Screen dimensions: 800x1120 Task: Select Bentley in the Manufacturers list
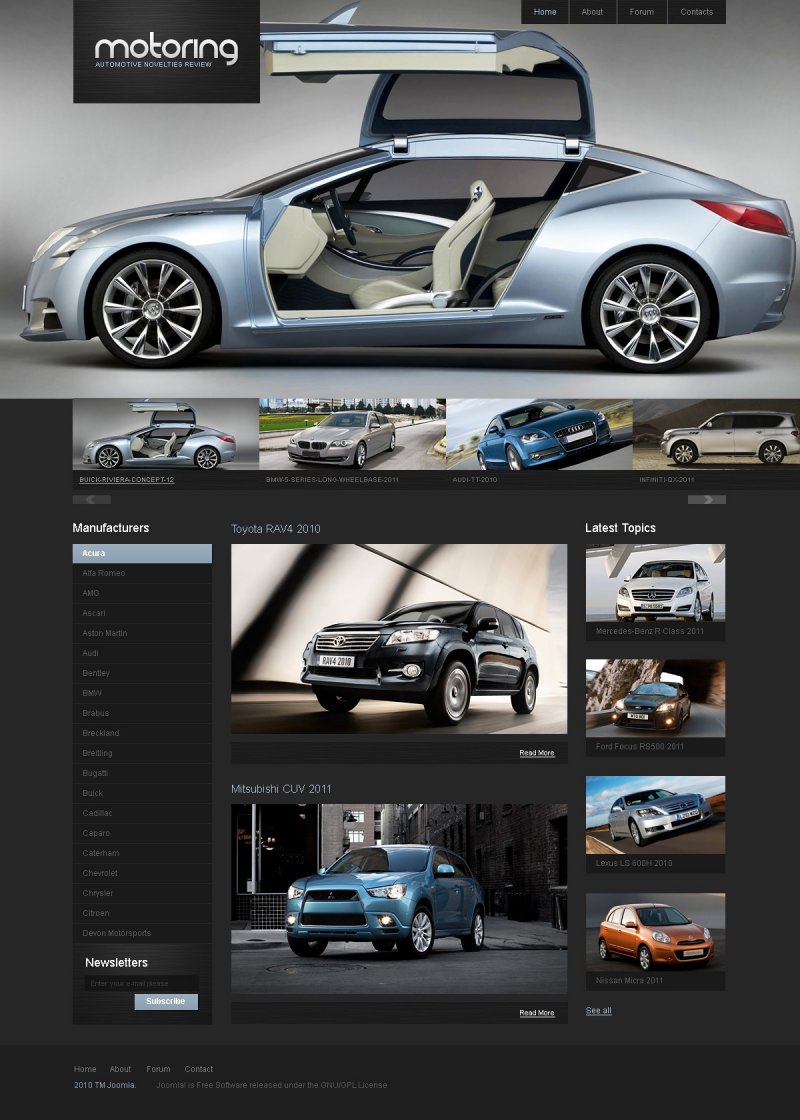142,674
